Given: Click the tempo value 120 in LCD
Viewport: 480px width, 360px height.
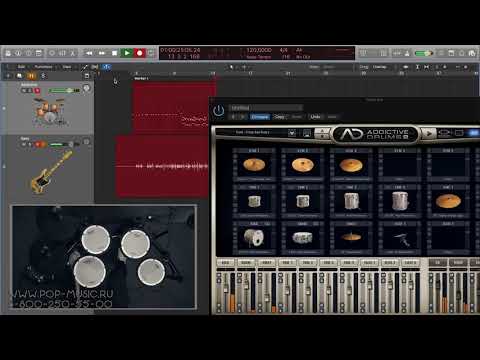Looking at the screenshot, I should (x=259, y=50).
